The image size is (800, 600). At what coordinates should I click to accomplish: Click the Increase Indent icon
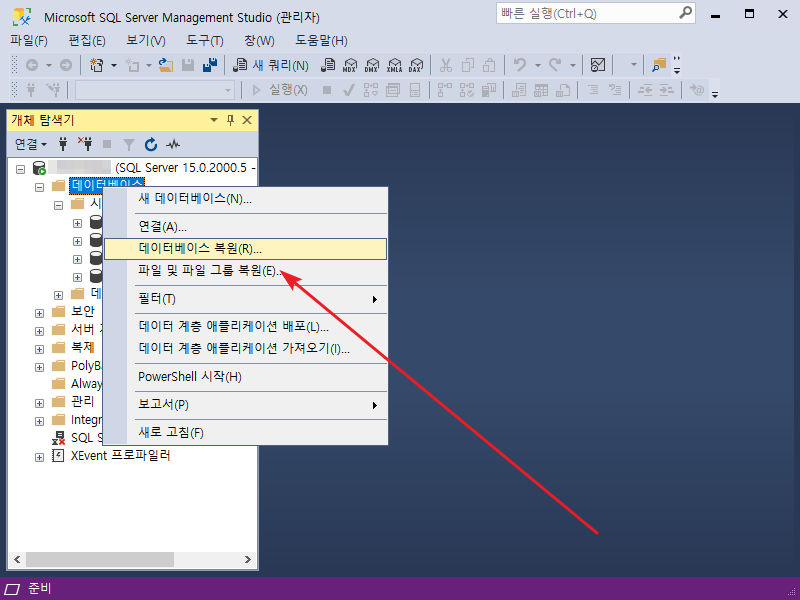click(x=666, y=90)
